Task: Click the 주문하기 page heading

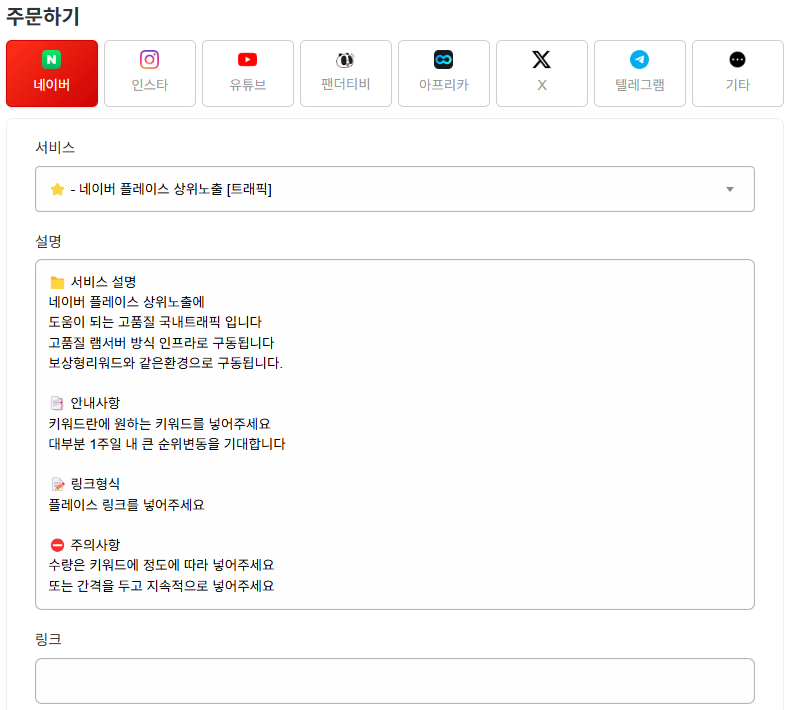Action: [x=43, y=16]
